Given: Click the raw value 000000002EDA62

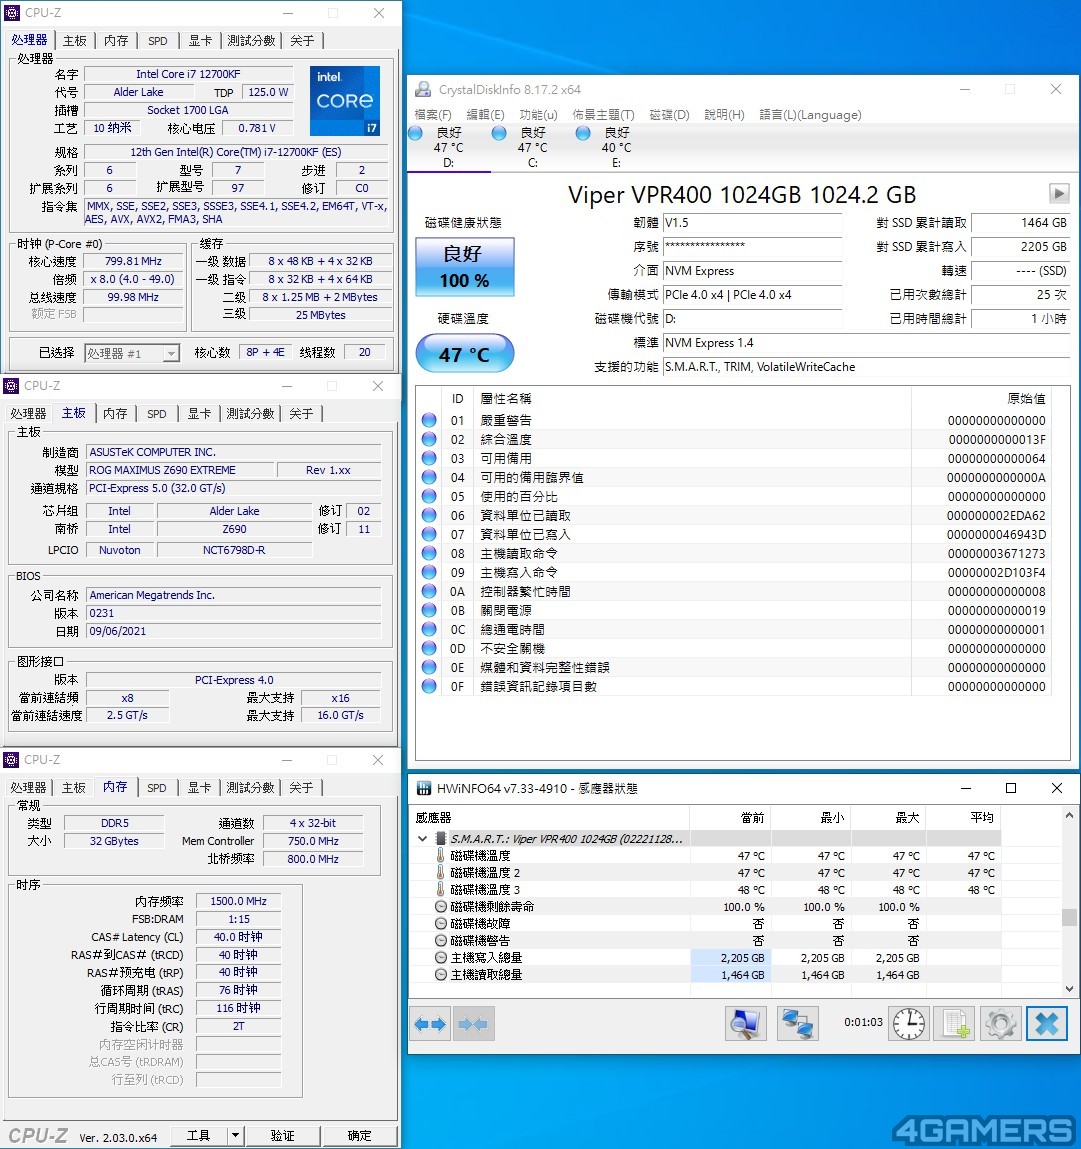Looking at the screenshot, I should [x=996, y=515].
